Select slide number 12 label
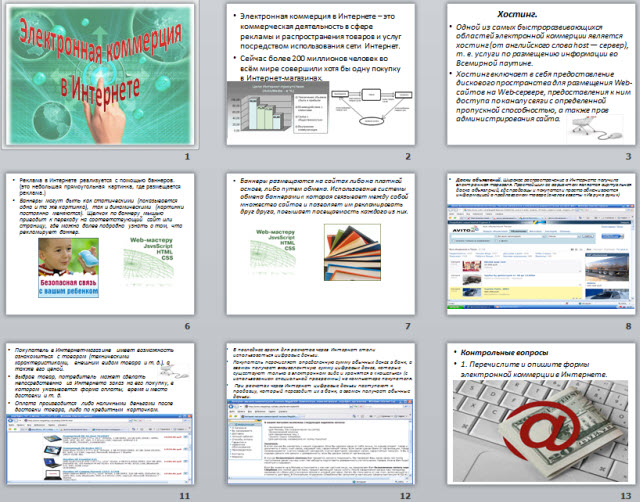 tap(404, 495)
